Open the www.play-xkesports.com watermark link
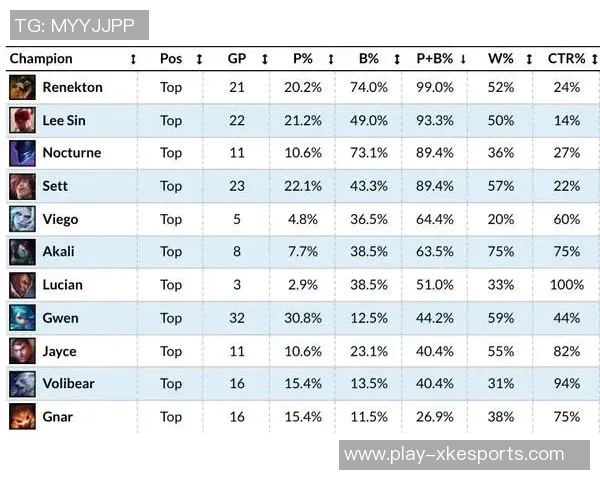Screen dimensions: 600x480 coord(454,455)
